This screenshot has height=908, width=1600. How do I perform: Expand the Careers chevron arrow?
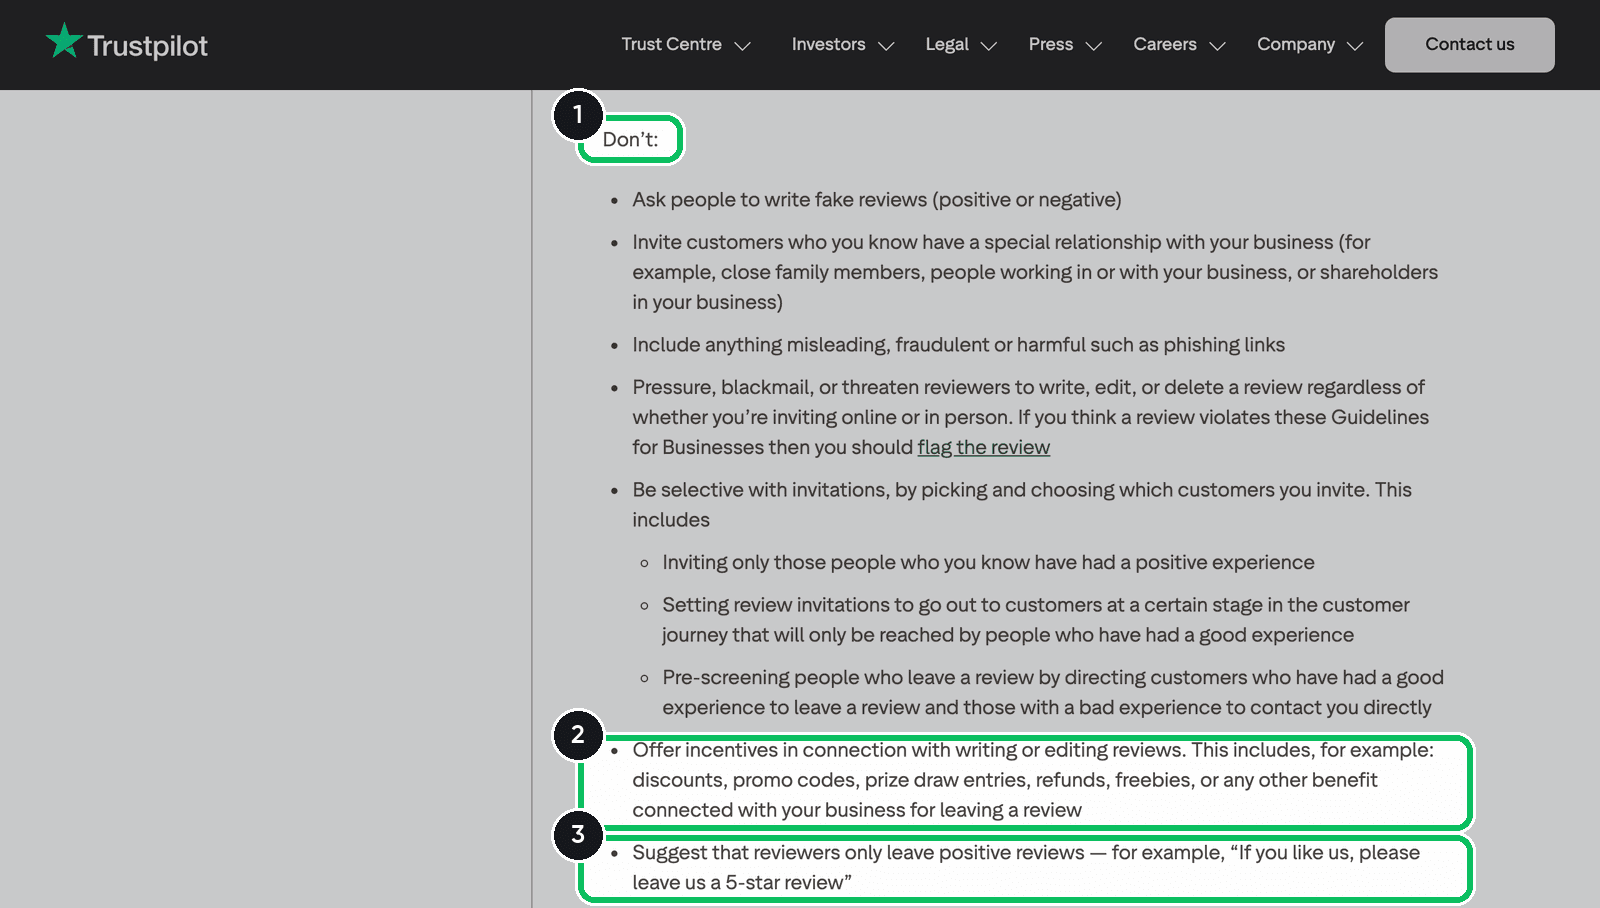coord(1217,46)
